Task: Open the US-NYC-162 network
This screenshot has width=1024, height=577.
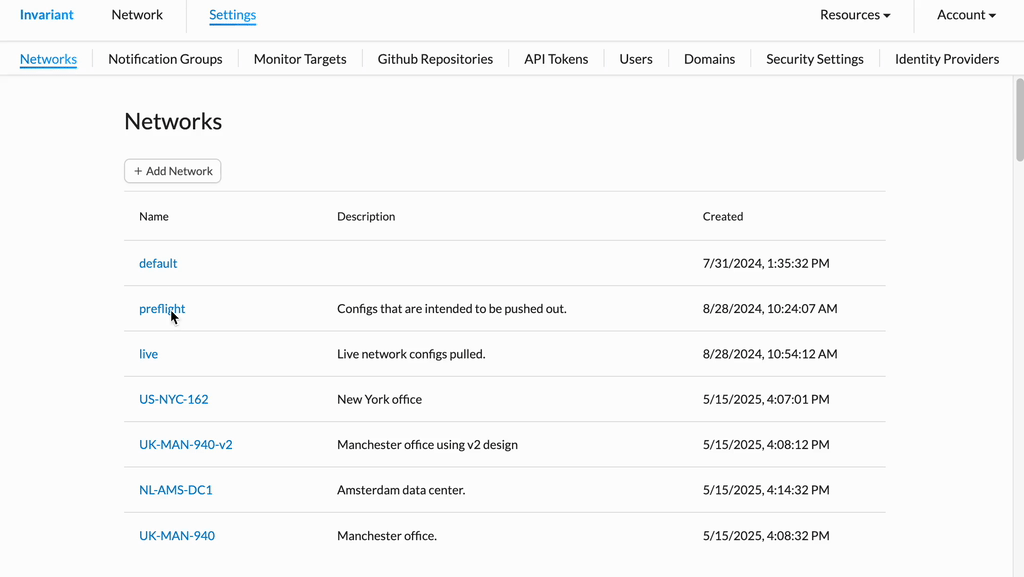Action: (x=174, y=399)
